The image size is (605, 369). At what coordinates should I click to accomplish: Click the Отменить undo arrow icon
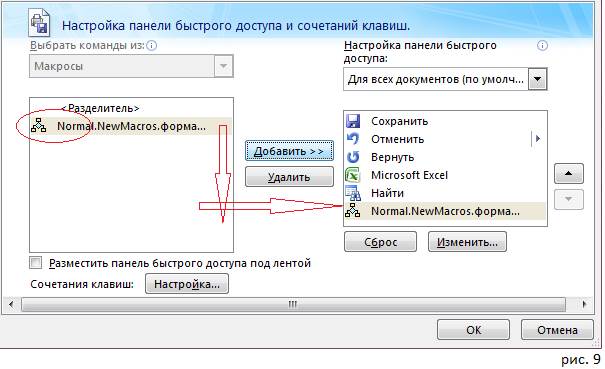pyautogui.click(x=353, y=139)
